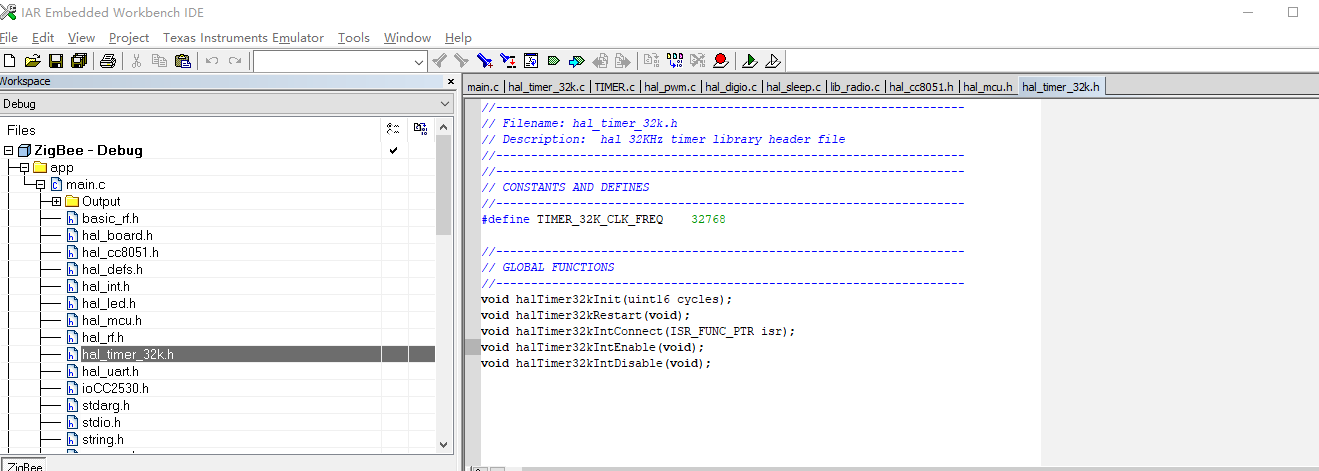Open the Window menu

[407, 38]
